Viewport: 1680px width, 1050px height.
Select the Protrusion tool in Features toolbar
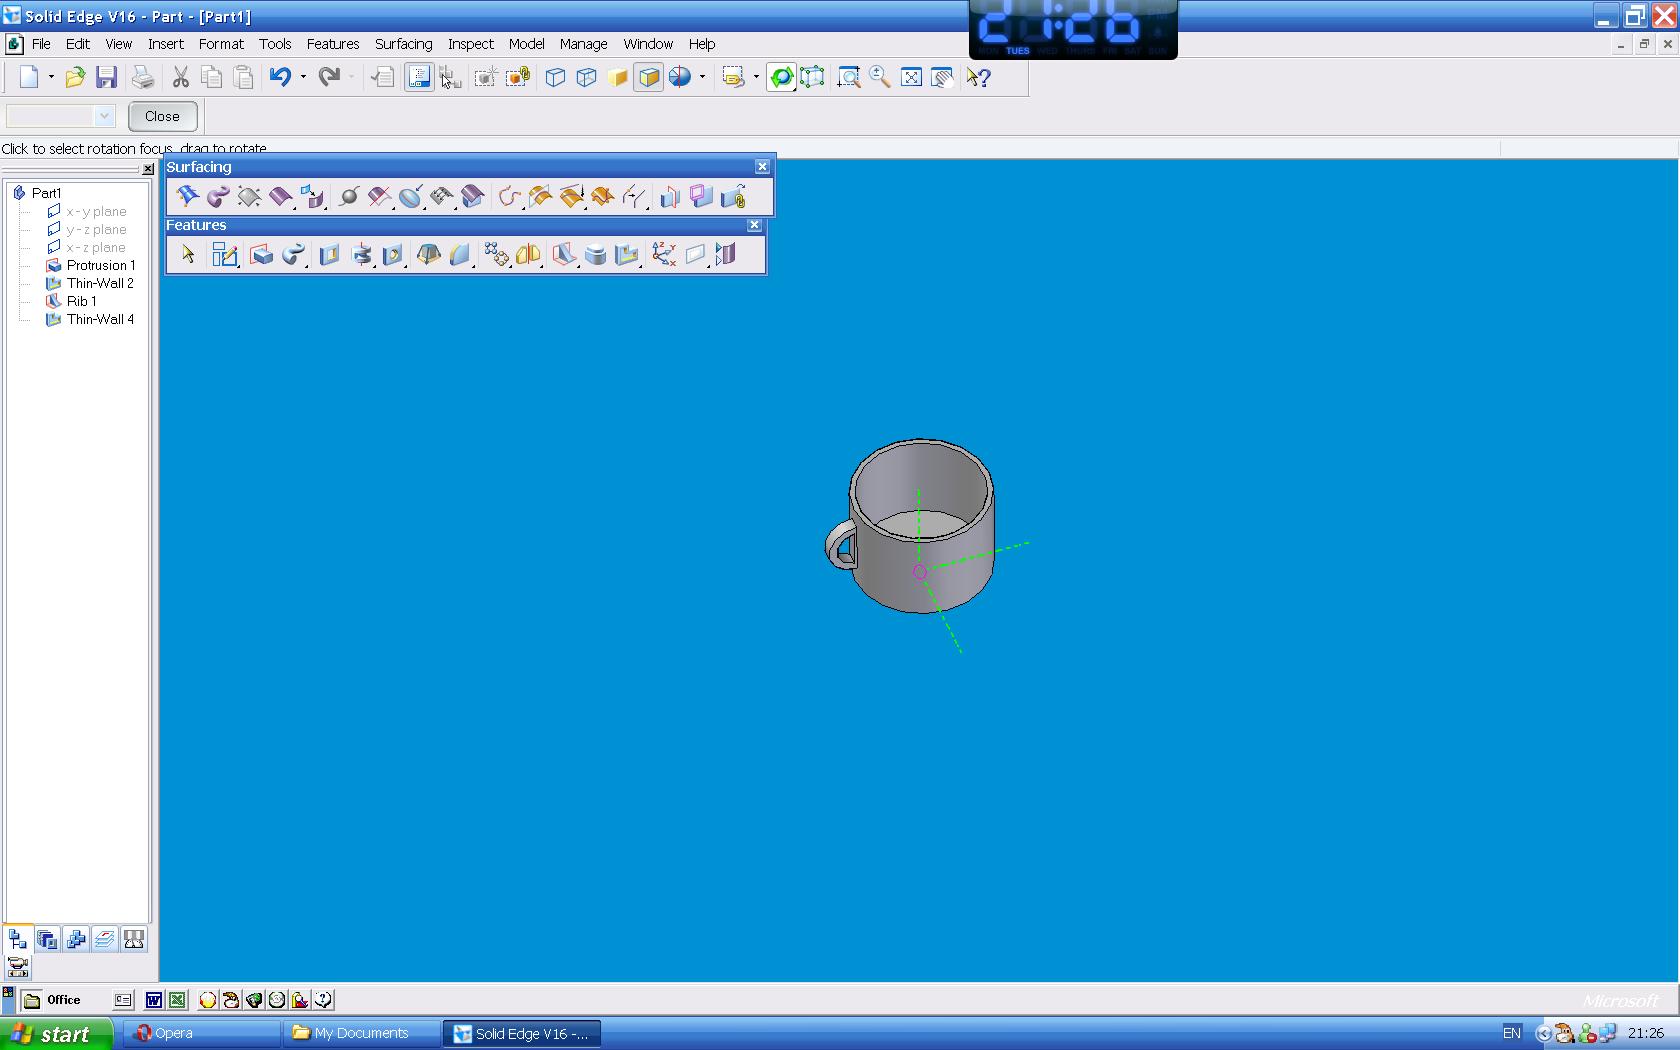click(261, 255)
